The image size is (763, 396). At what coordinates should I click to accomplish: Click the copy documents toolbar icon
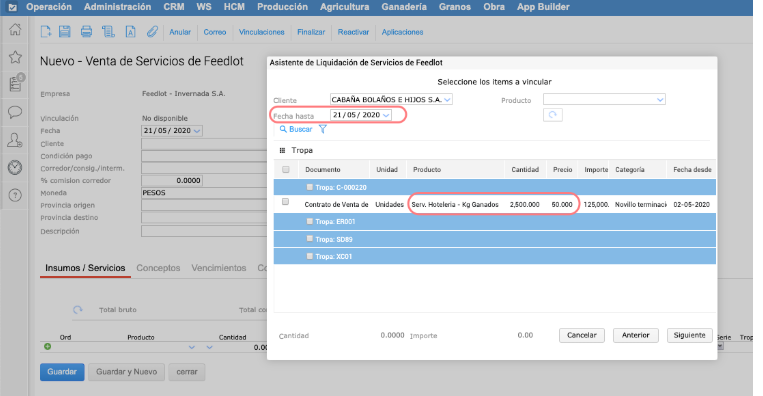[108, 32]
